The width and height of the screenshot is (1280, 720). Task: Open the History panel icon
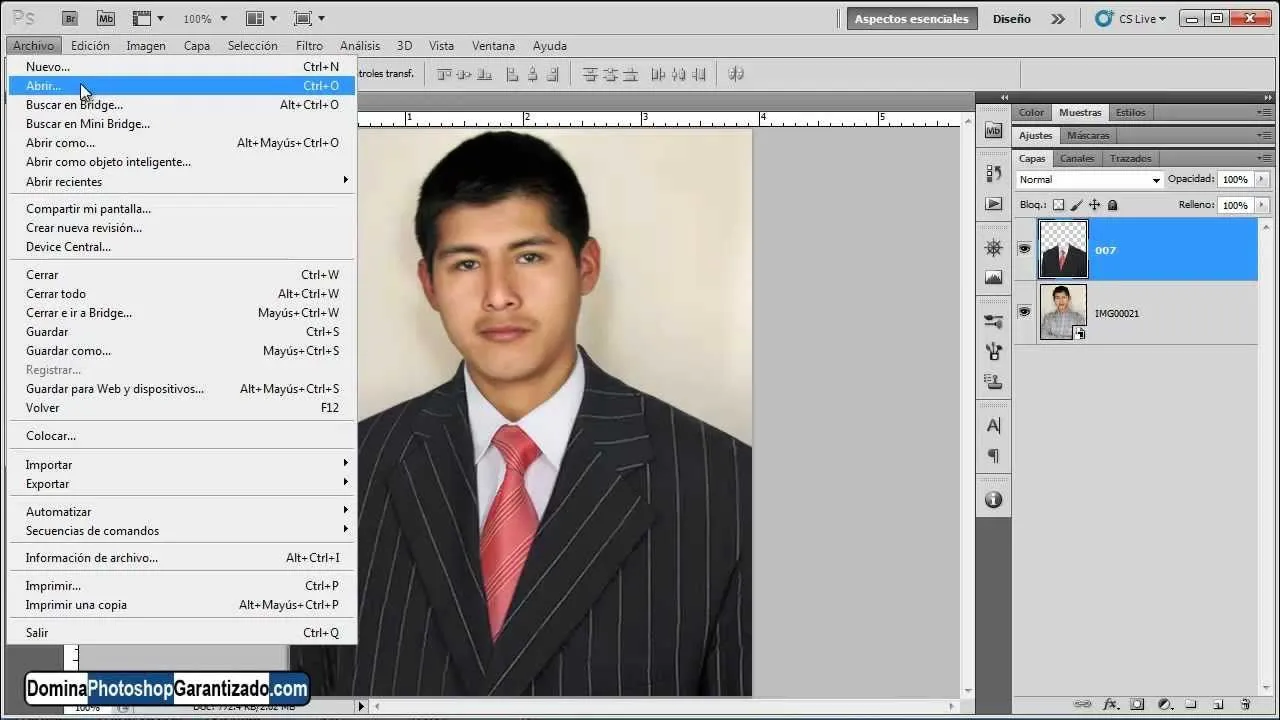pos(993,173)
